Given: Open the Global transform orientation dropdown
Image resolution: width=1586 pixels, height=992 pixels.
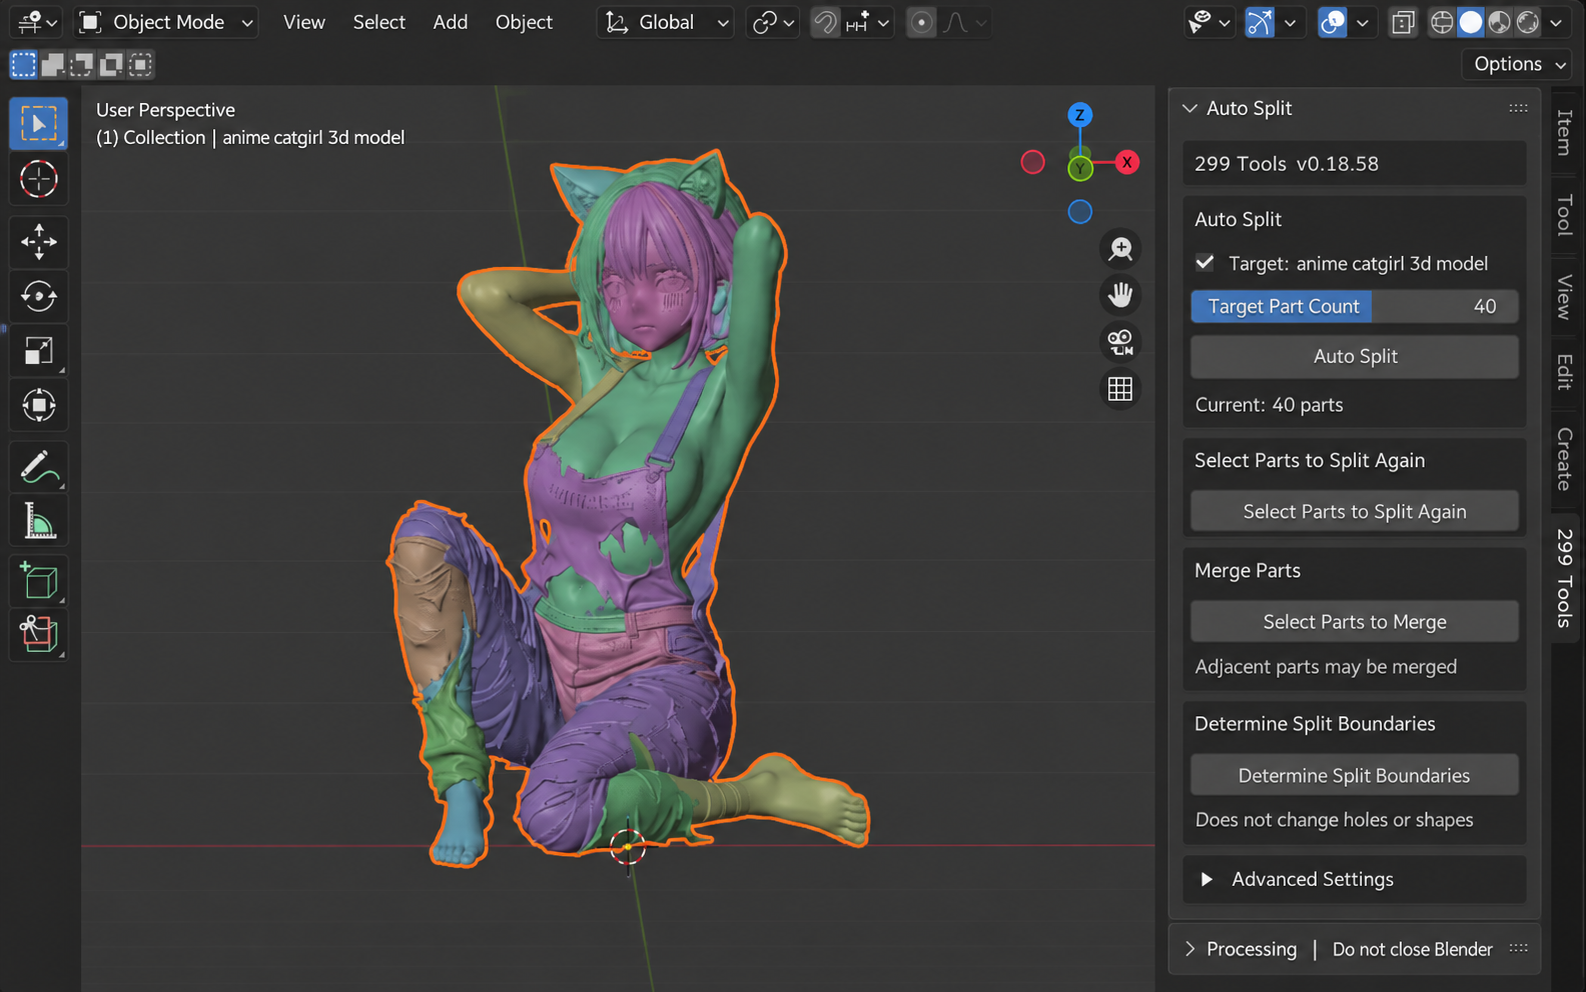Looking at the screenshot, I should coord(665,22).
